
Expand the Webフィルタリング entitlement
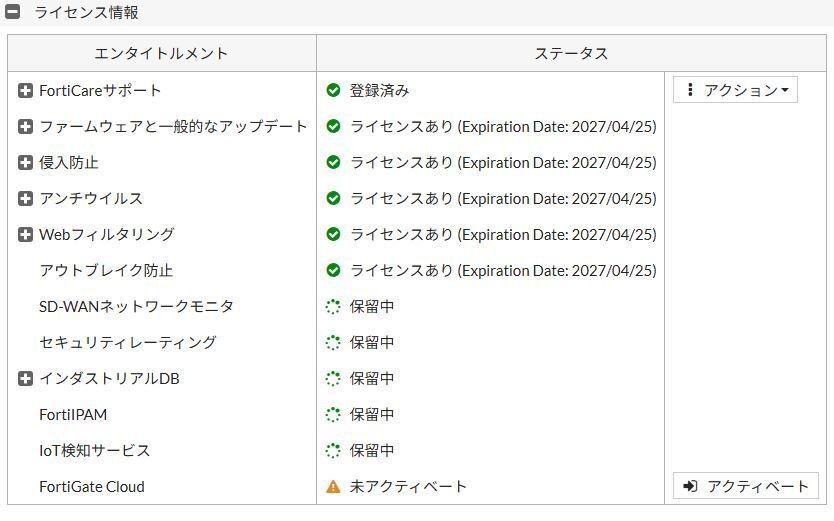(x=25, y=234)
